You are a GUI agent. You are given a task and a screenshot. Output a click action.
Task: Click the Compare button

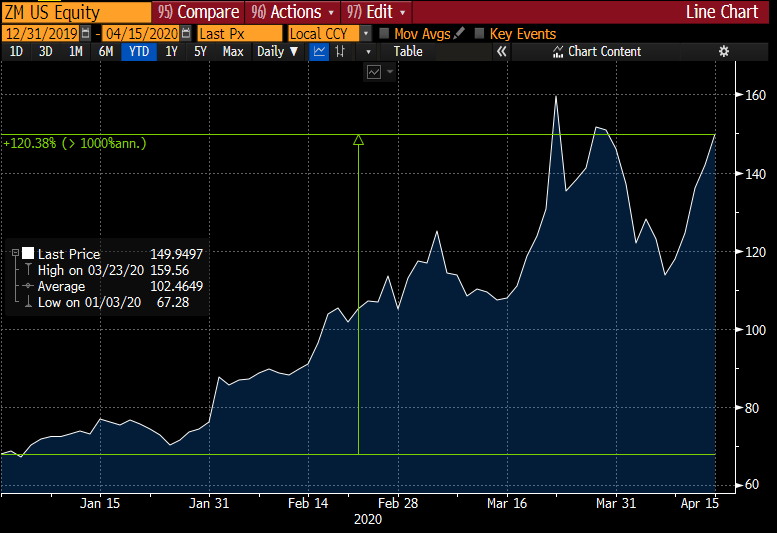click(199, 12)
